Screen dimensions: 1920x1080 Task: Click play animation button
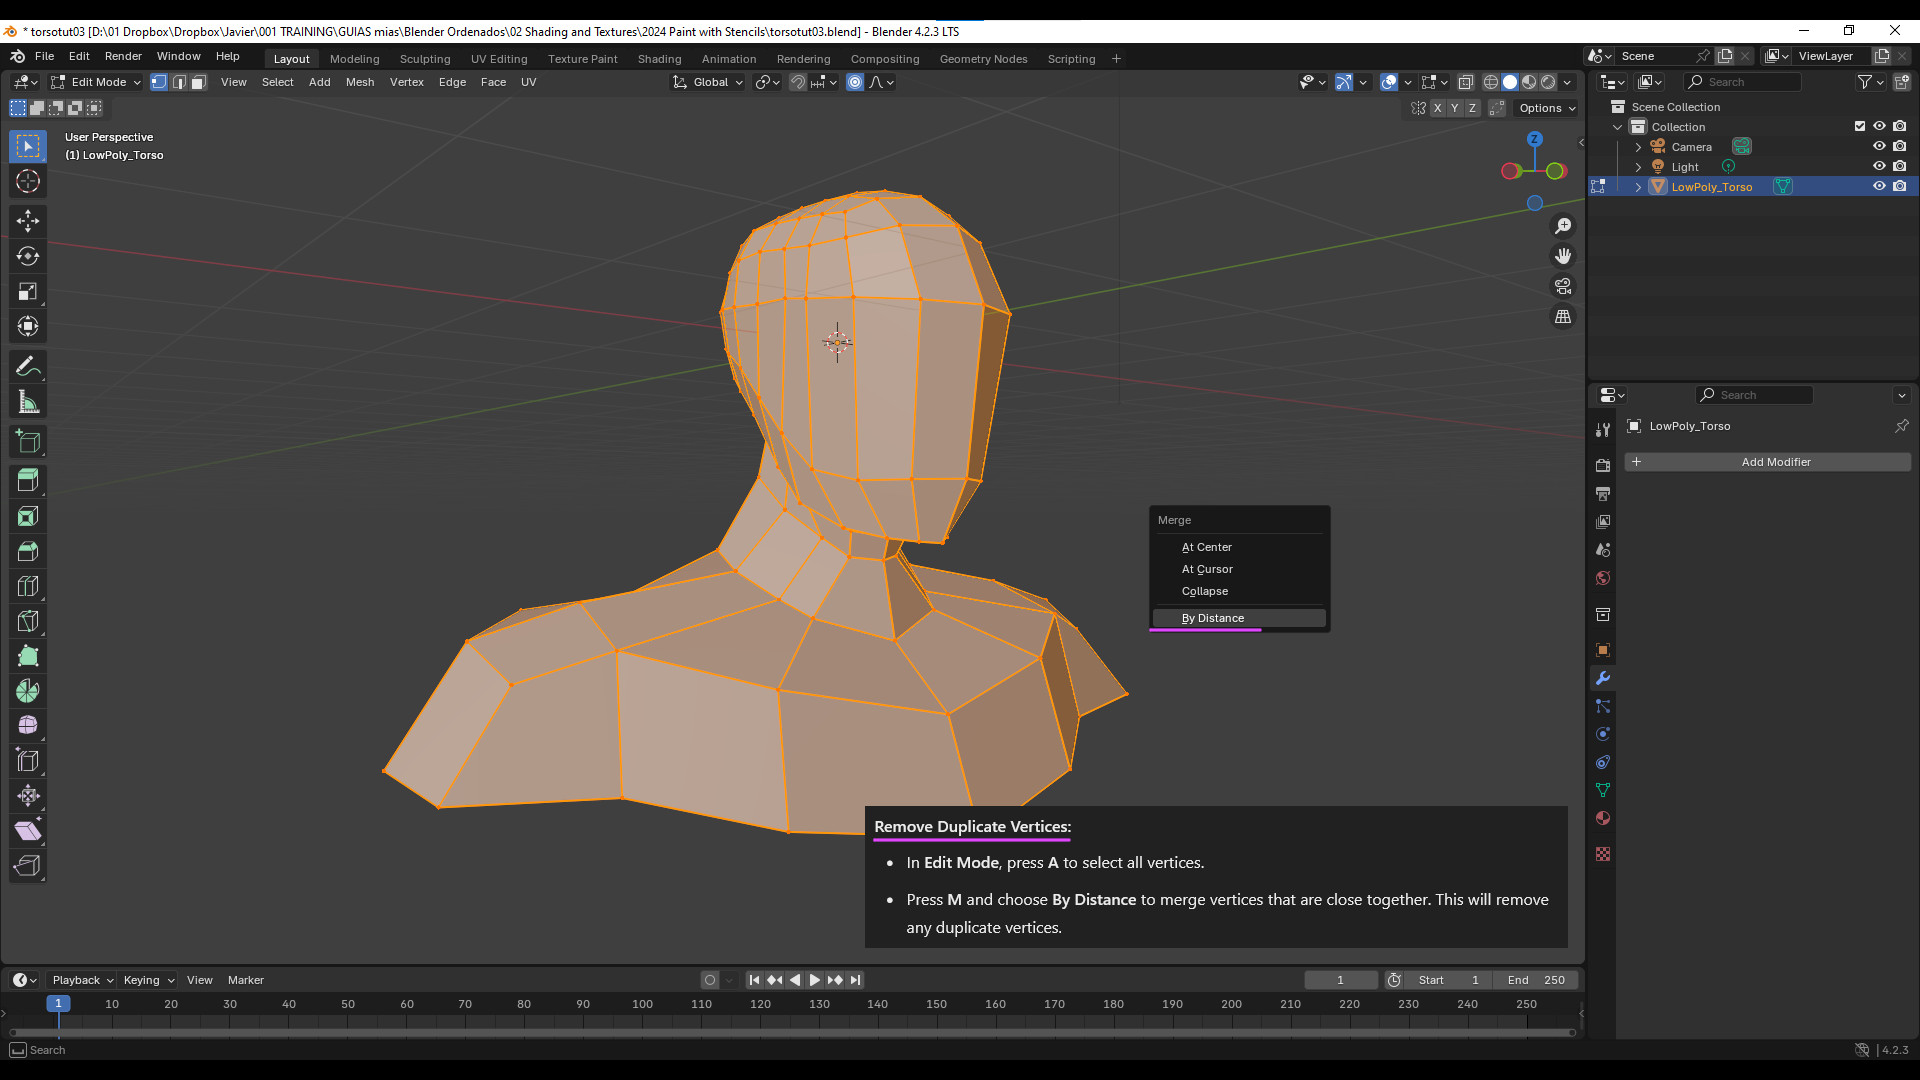(815, 980)
